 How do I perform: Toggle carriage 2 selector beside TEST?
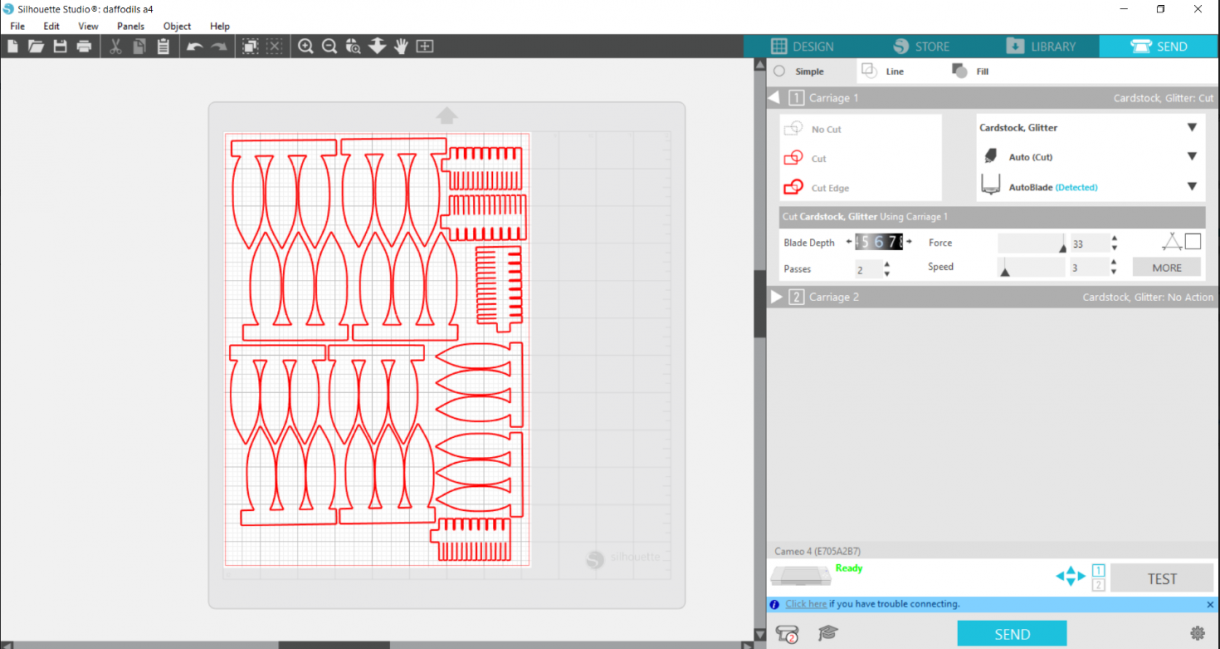[1098, 585]
